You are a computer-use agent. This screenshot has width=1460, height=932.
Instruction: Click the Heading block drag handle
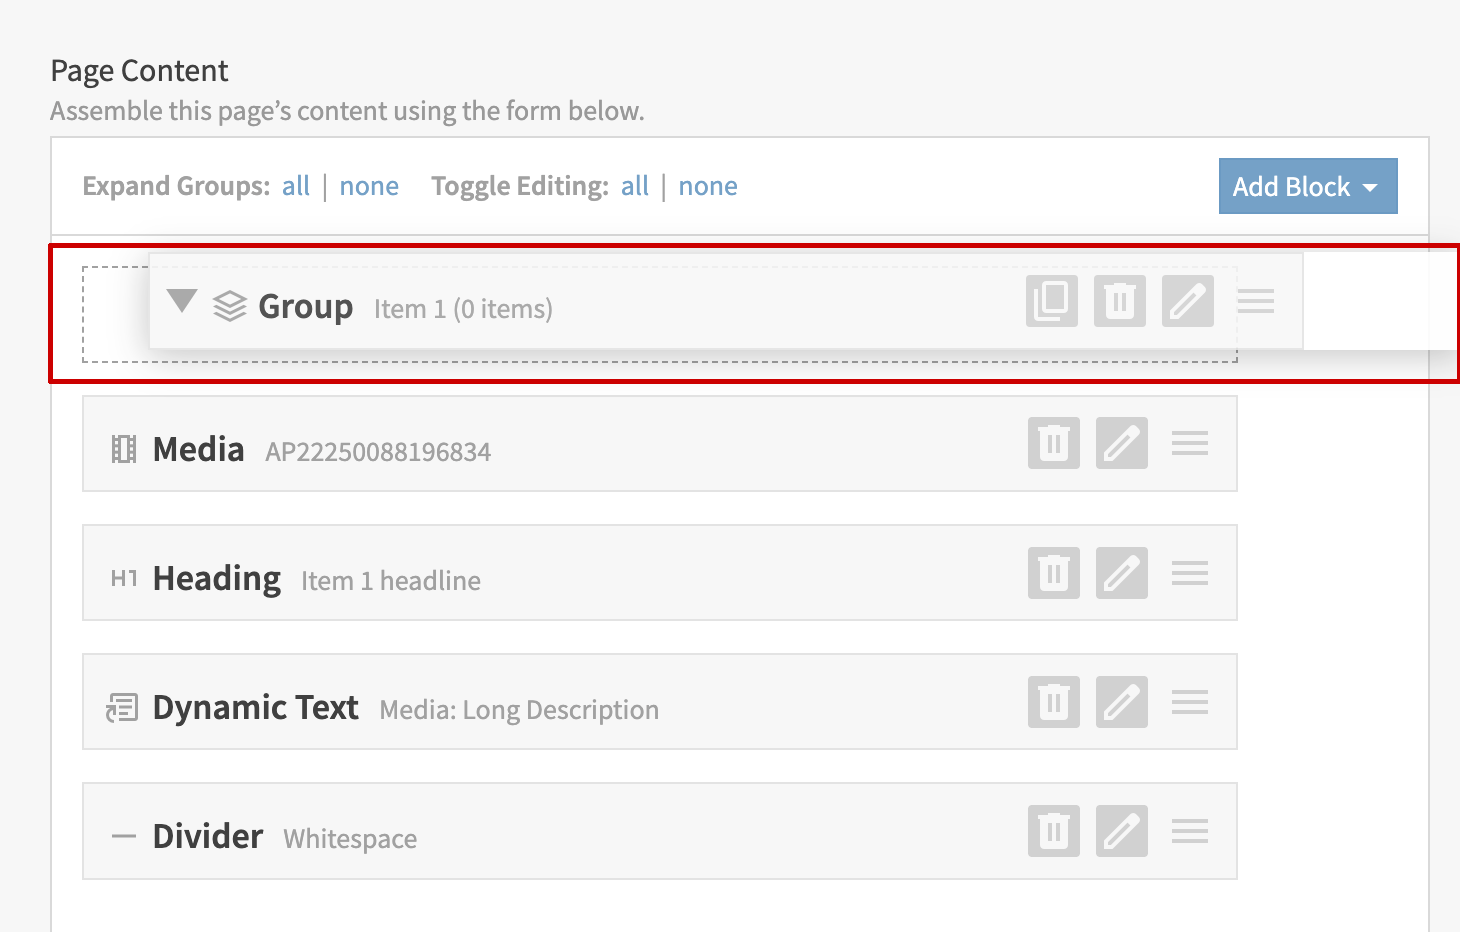pyautogui.click(x=1189, y=573)
